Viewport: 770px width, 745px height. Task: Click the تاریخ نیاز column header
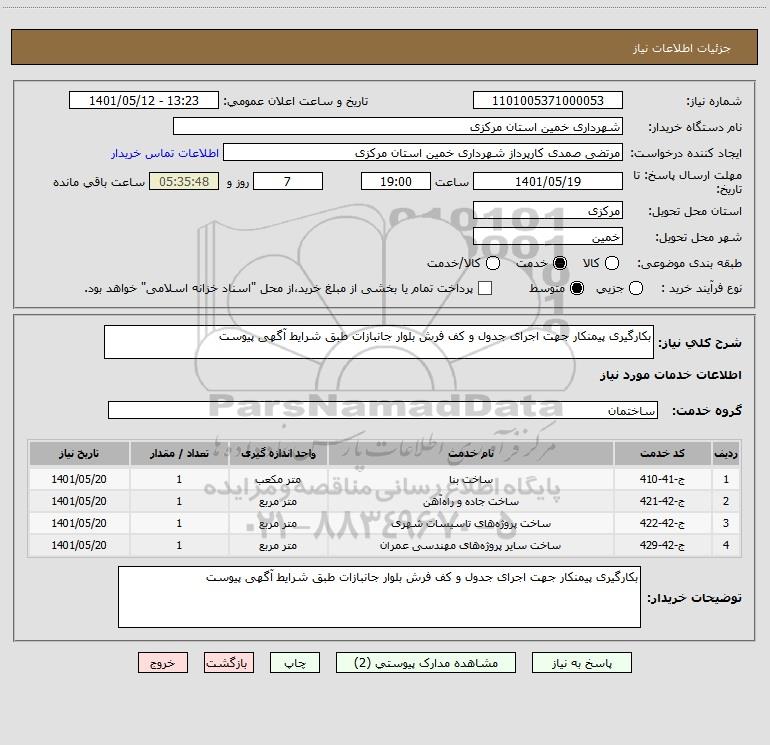(x=79, y=453)
